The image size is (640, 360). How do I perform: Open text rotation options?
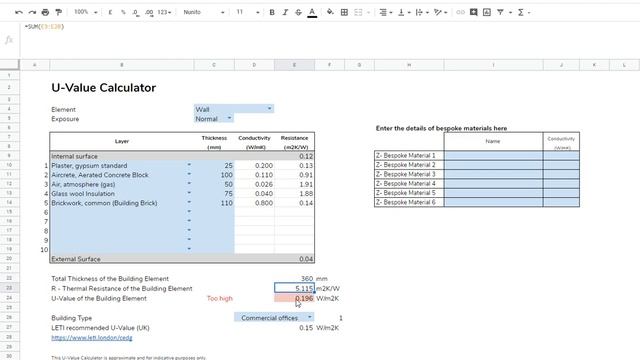(440, 12)
